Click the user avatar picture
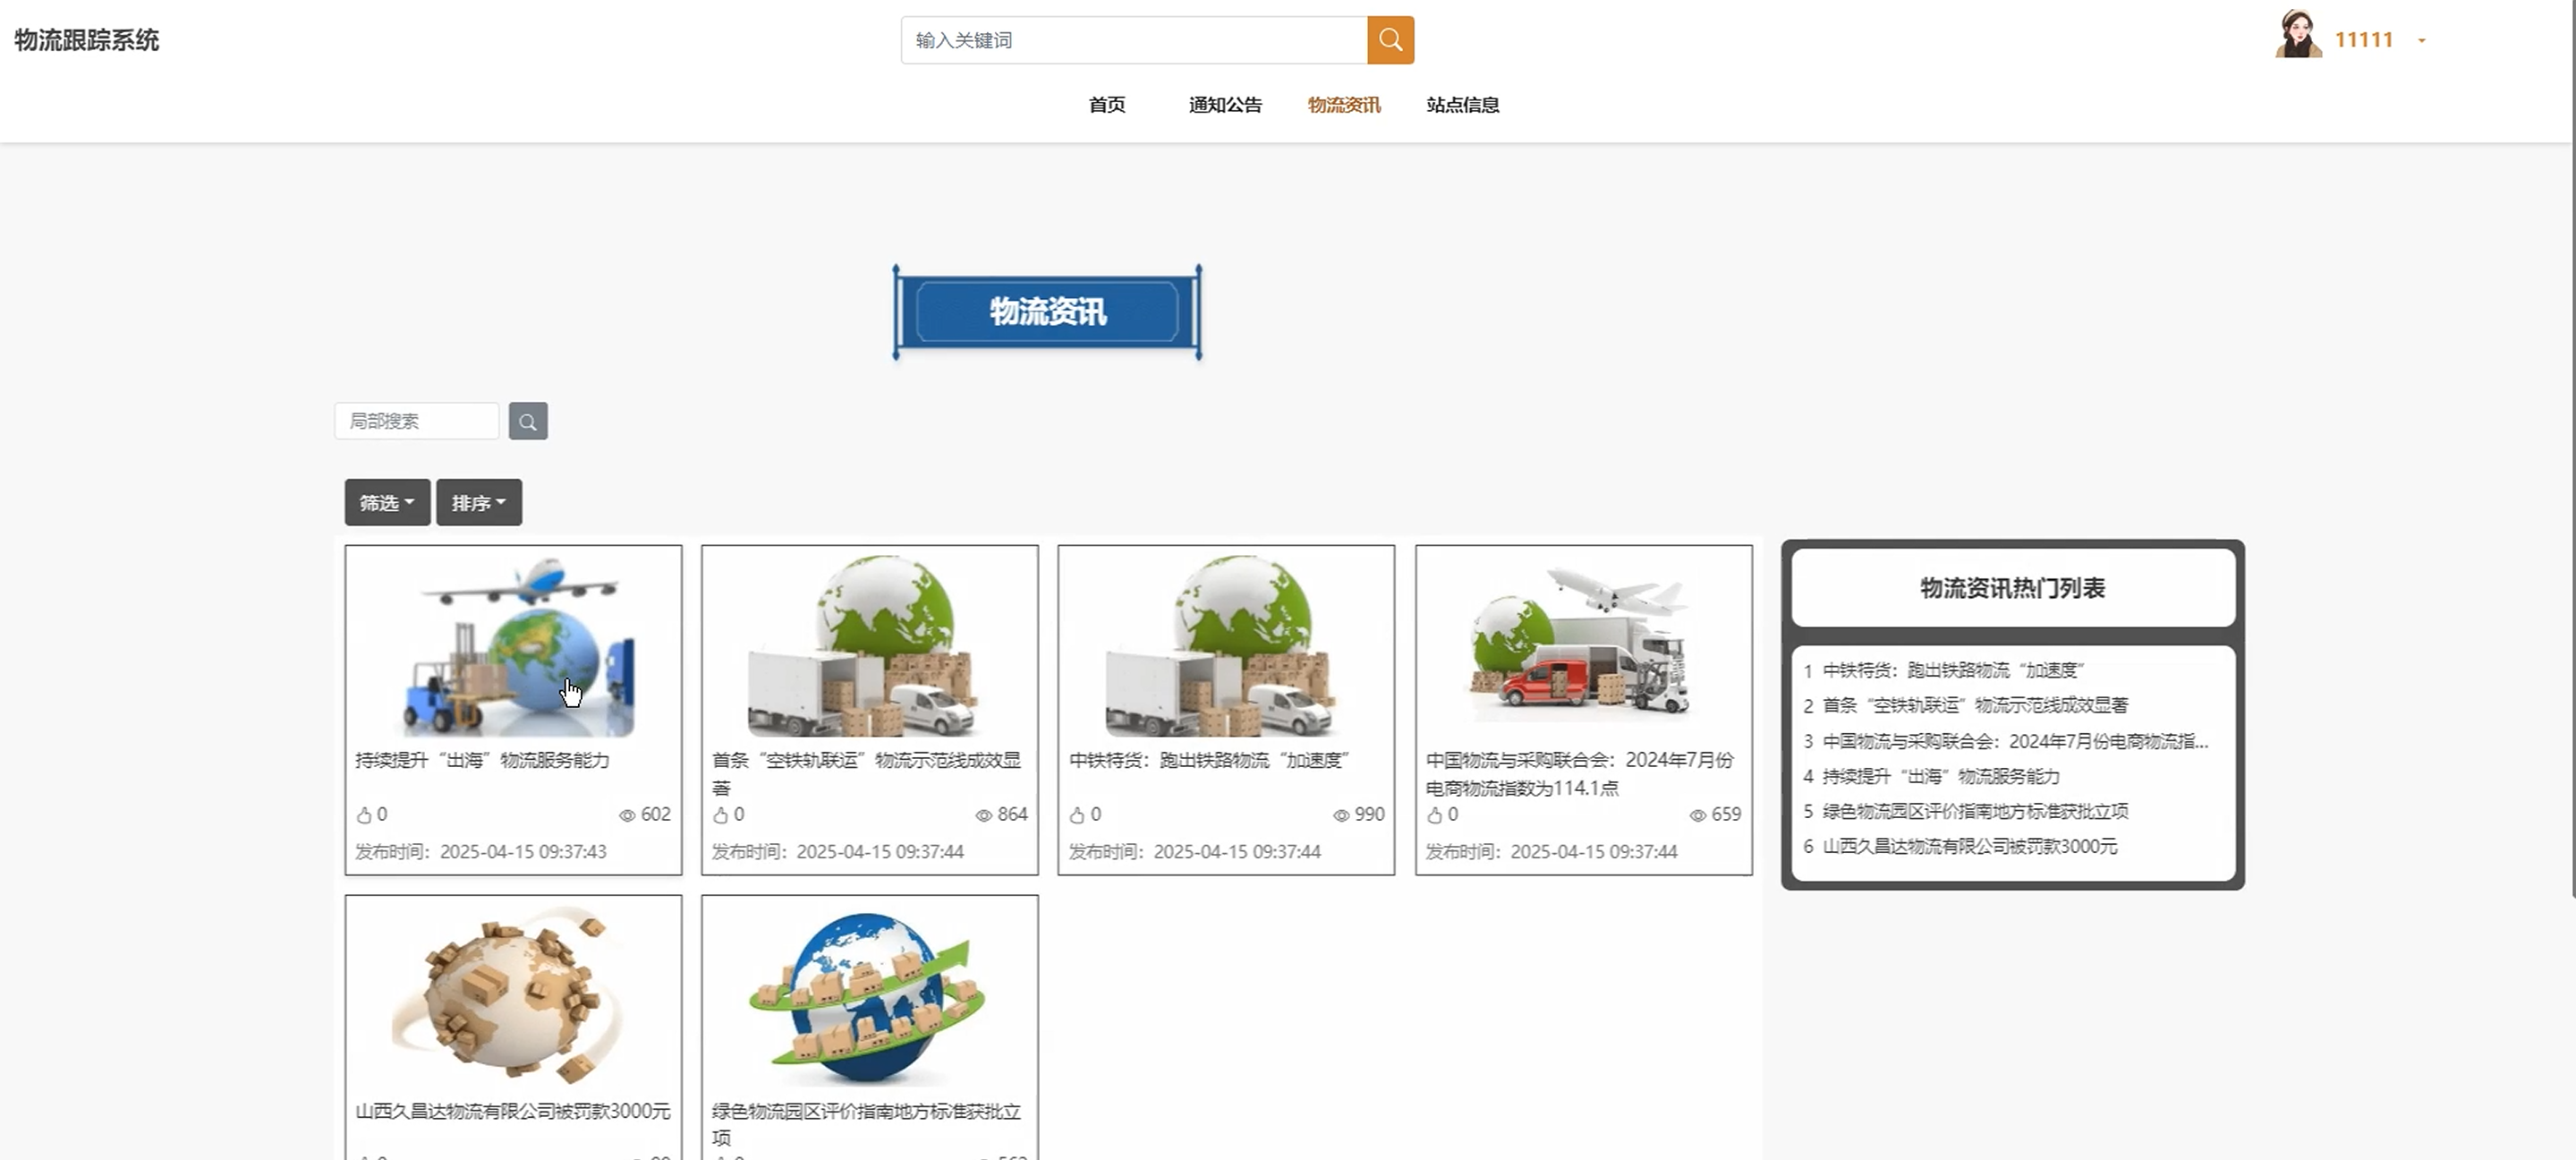The width and height of the screenshot is (2576, 1160). (x=2297, y=35)
